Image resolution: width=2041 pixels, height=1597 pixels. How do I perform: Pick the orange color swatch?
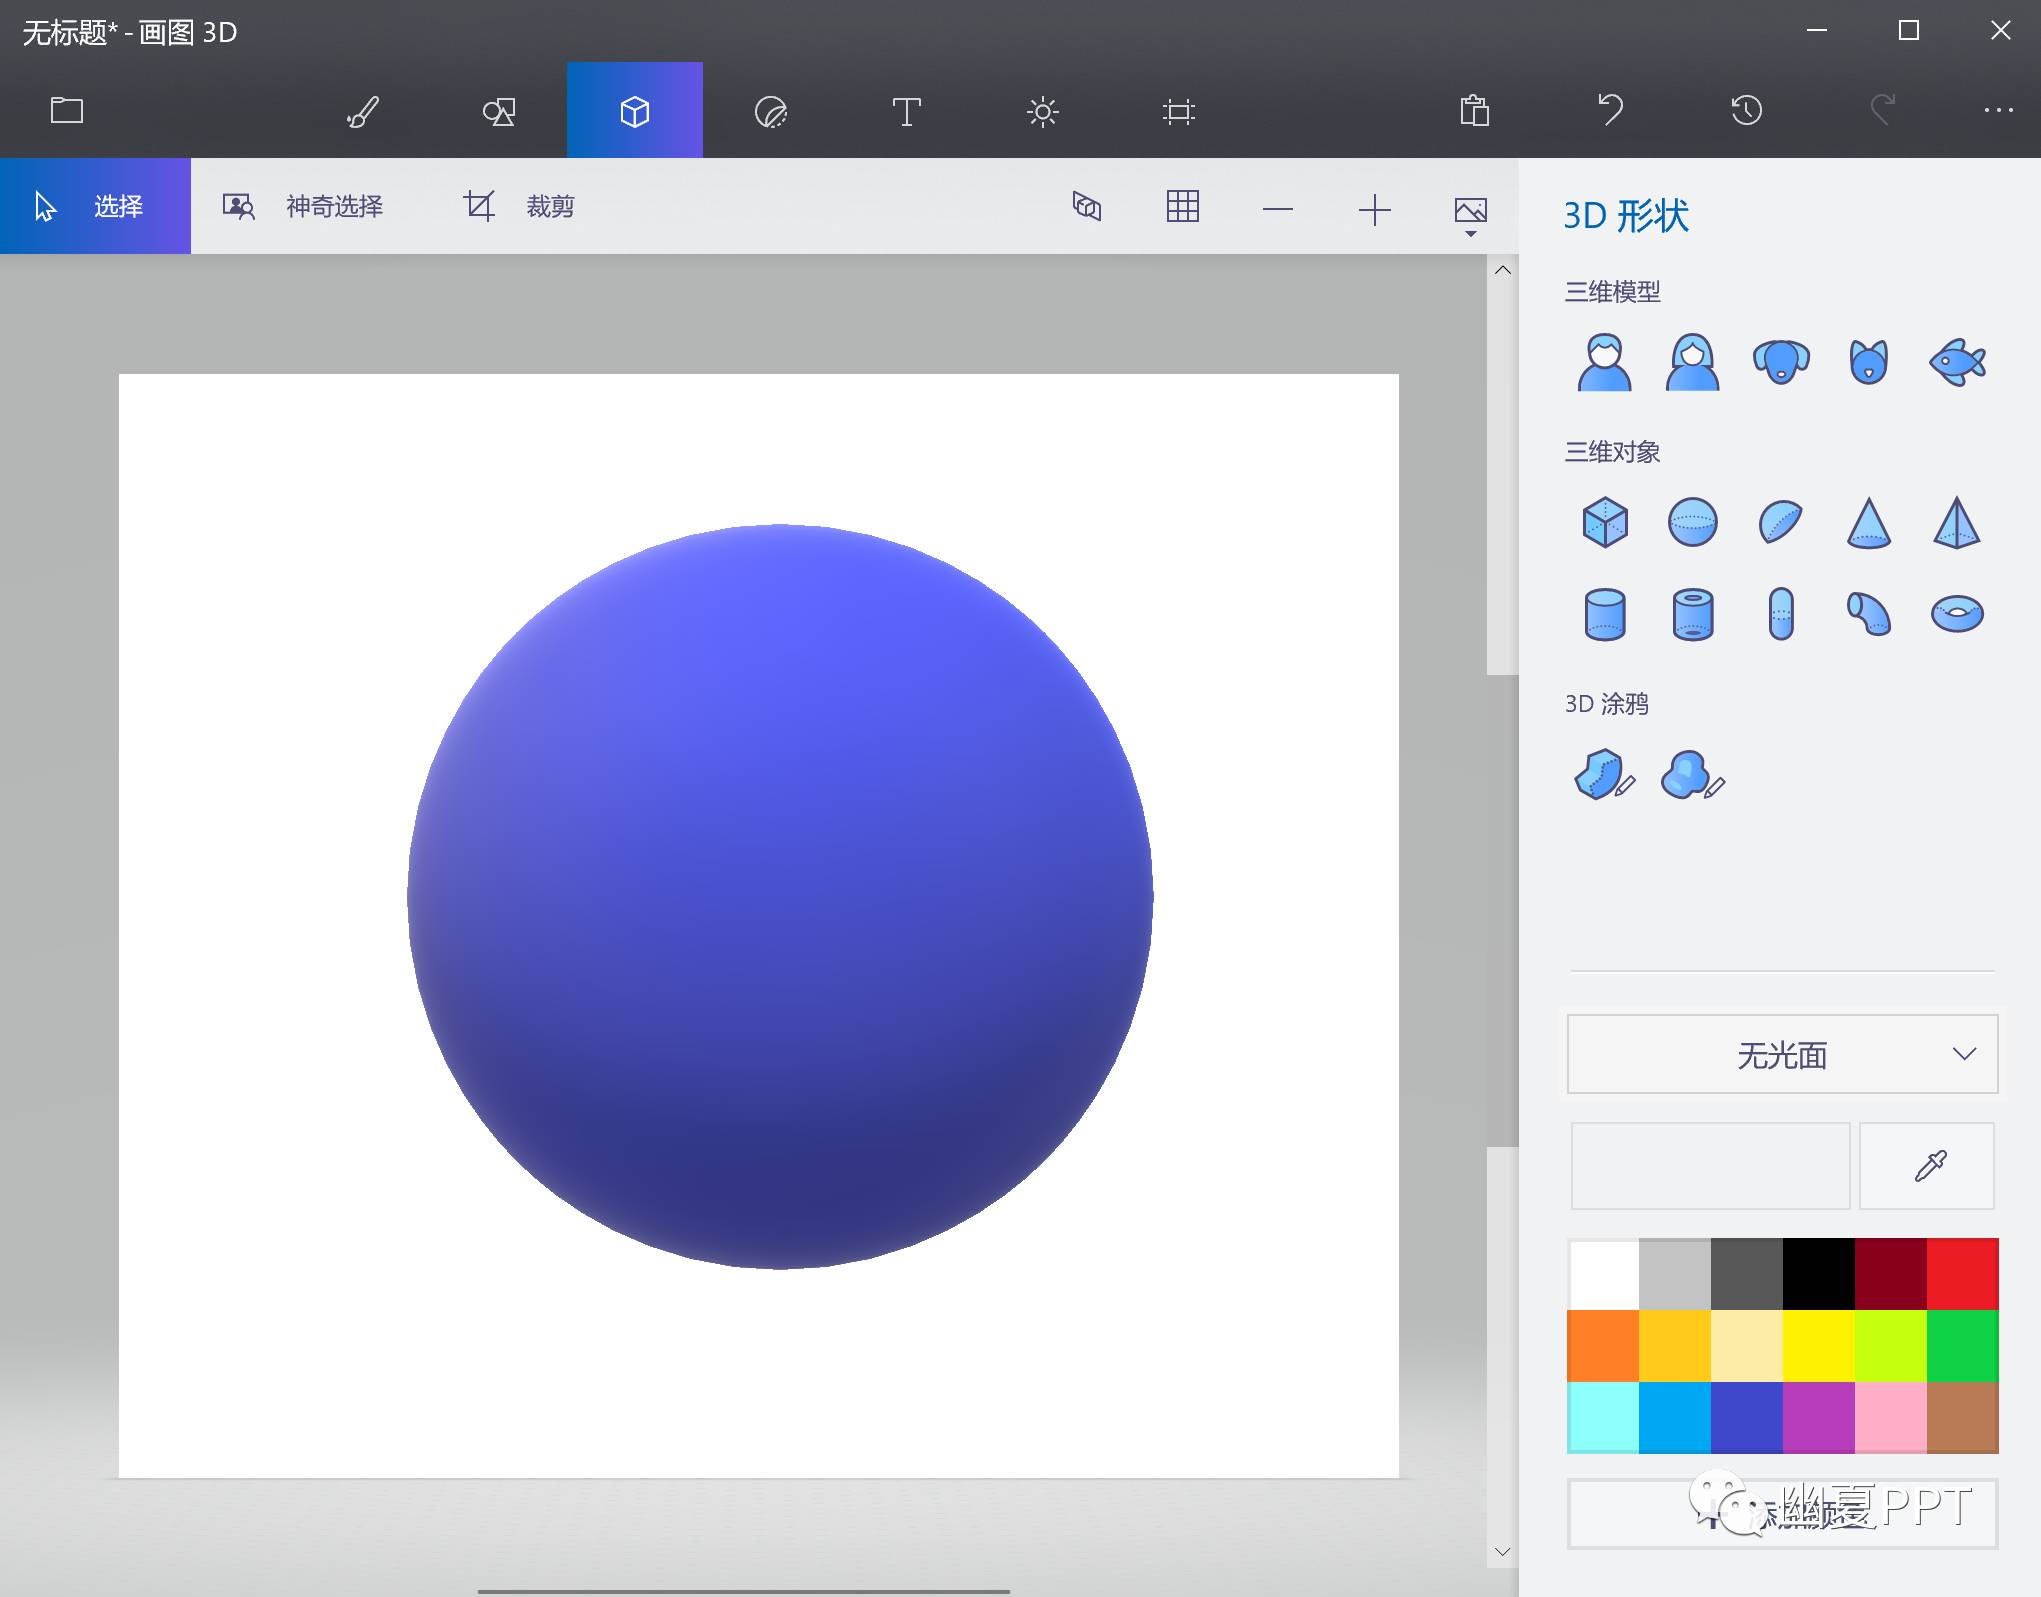(1602, 1346)
